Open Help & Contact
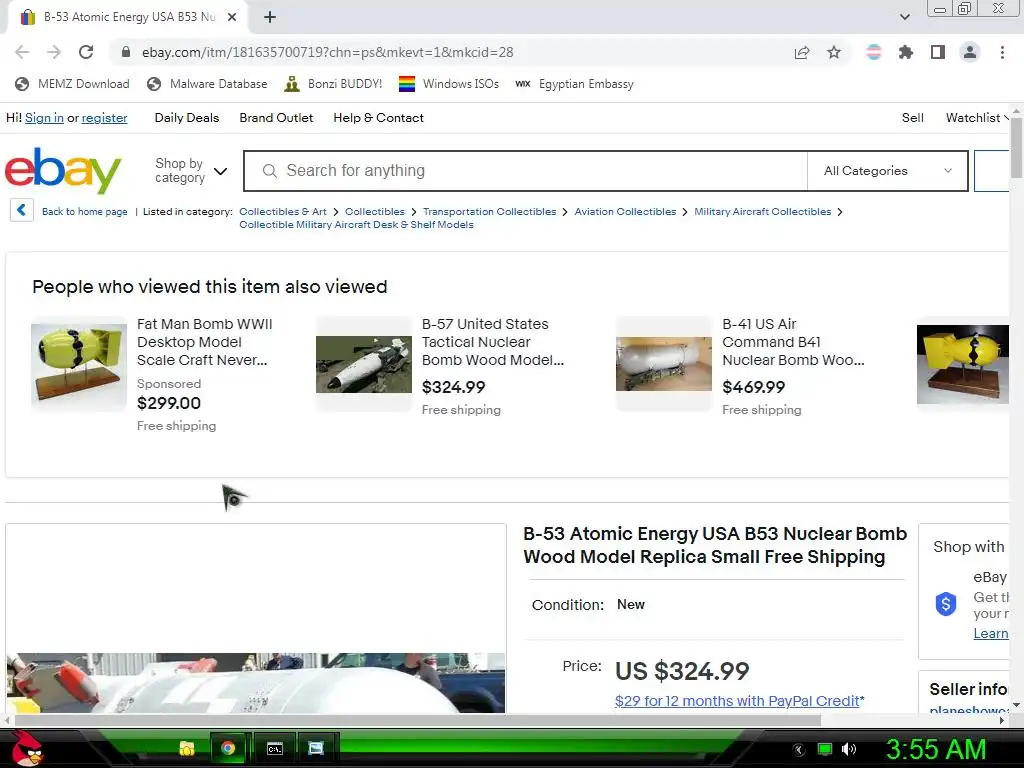This screenshot has width=1024, height=768. pyautogui.click(x=379, y=118)
